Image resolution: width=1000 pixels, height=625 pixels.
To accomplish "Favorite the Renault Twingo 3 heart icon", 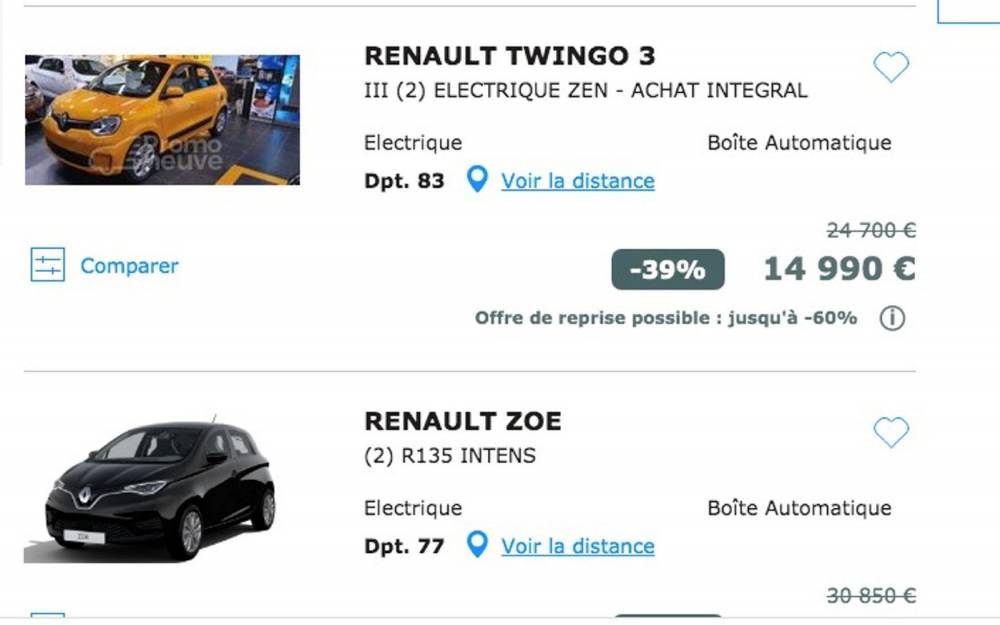I will pyautogui.click(x=891, y=67).
